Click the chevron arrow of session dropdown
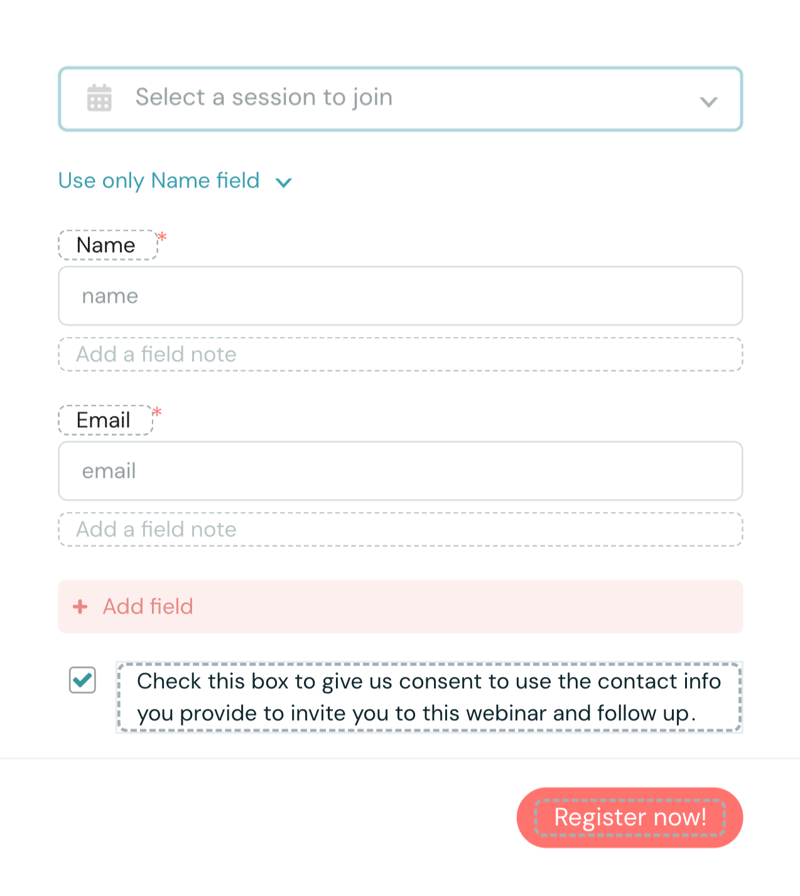The height and width of the screenshot is (896, 800). [x=709, y=101]
